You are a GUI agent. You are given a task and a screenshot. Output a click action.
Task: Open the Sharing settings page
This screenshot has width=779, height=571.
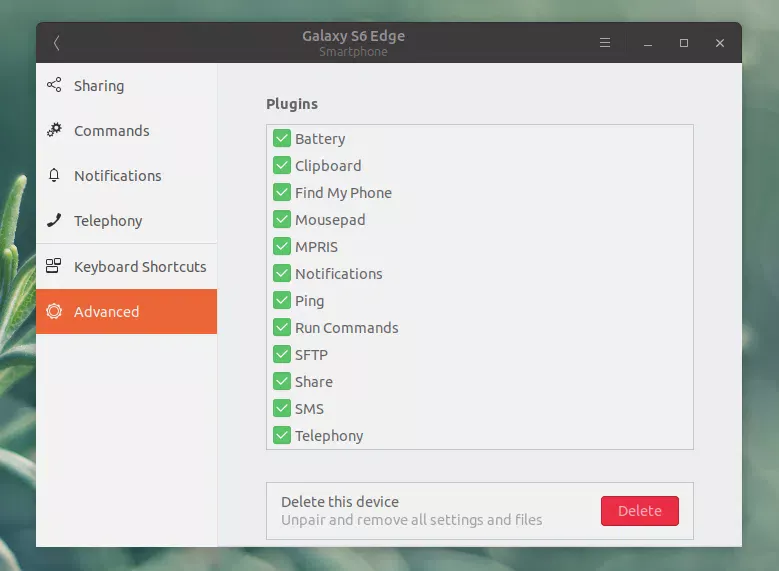pyautogui.click(x=126, y=85)
